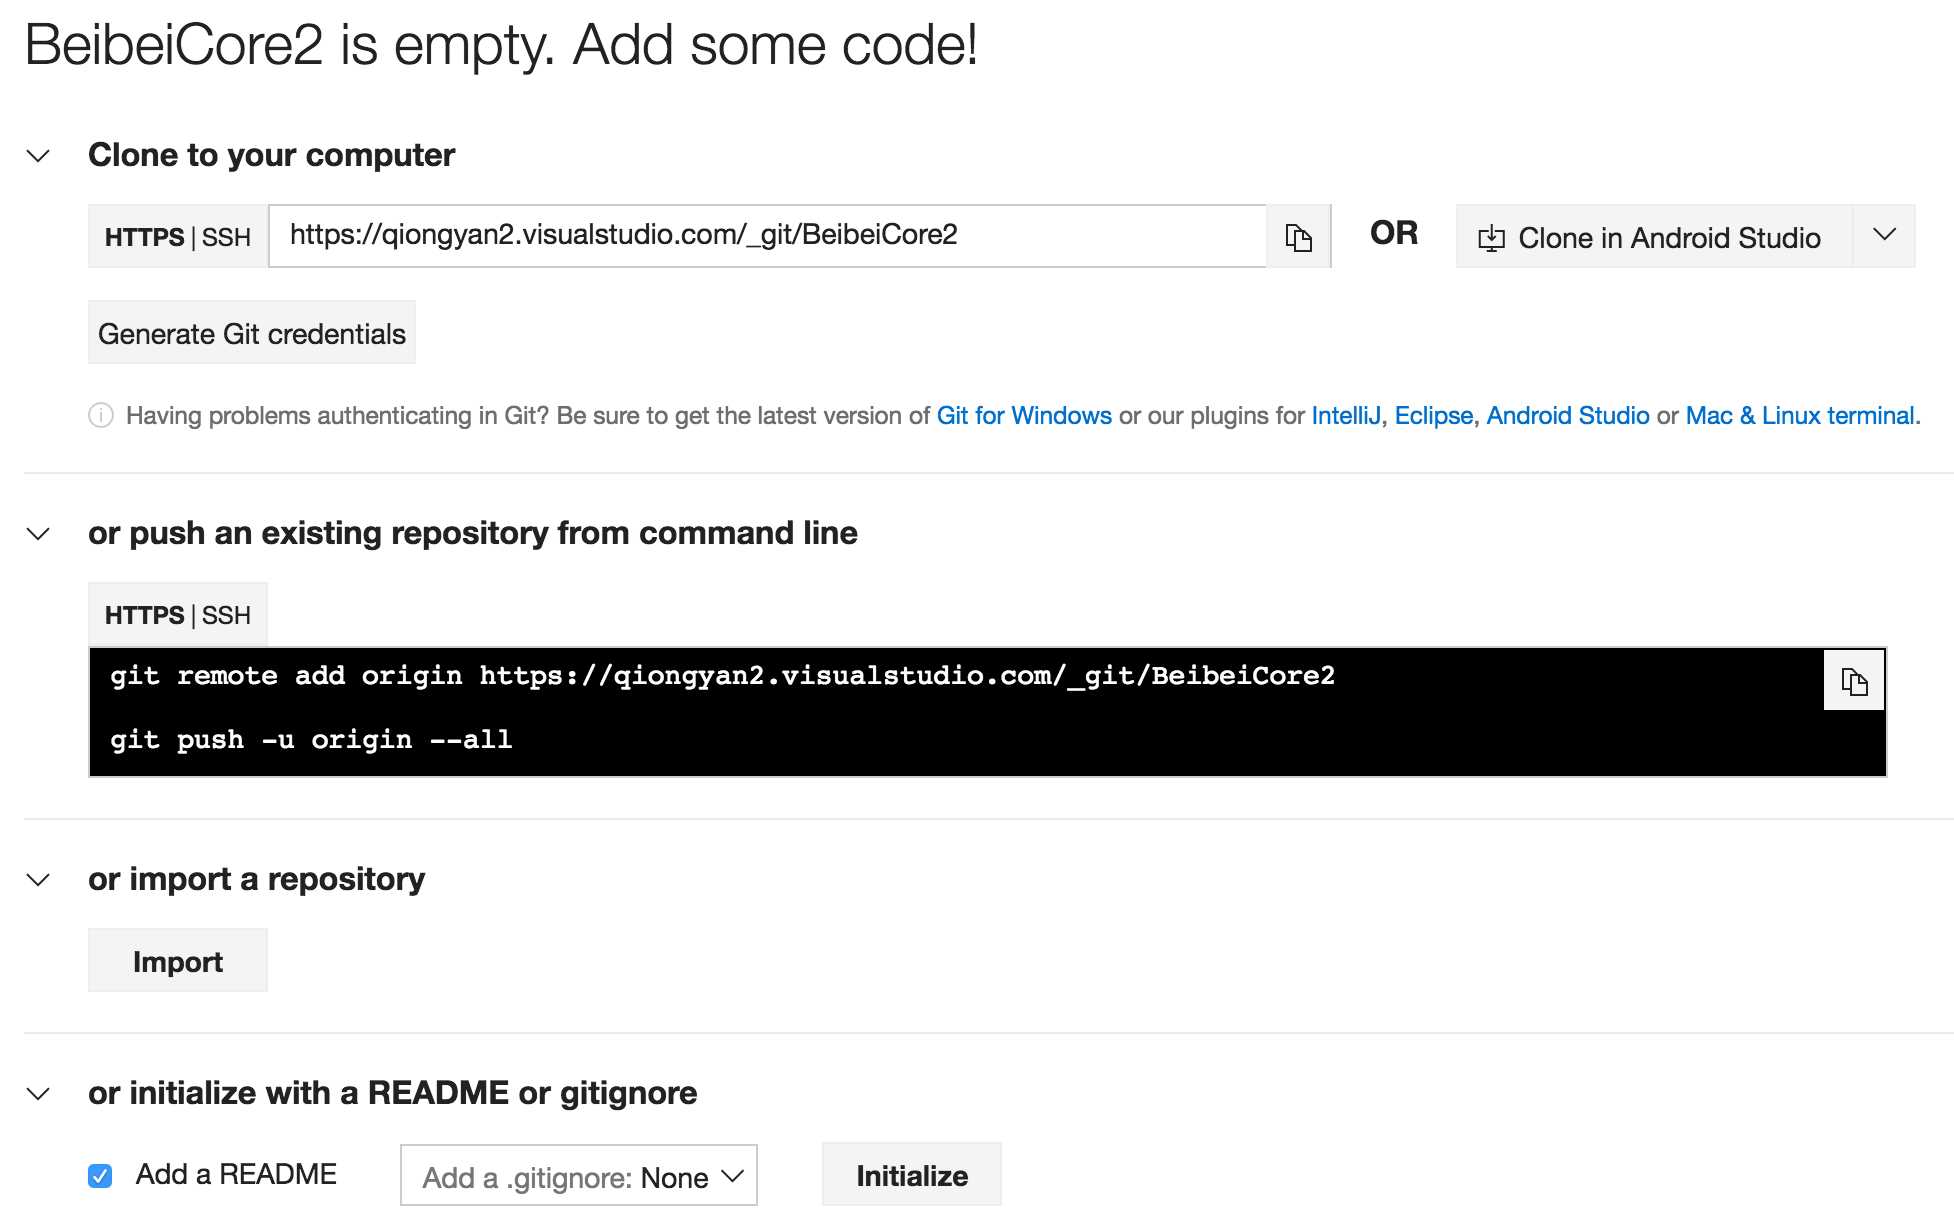
Task: Click Generate Git credentials
Action: (252, 333)
